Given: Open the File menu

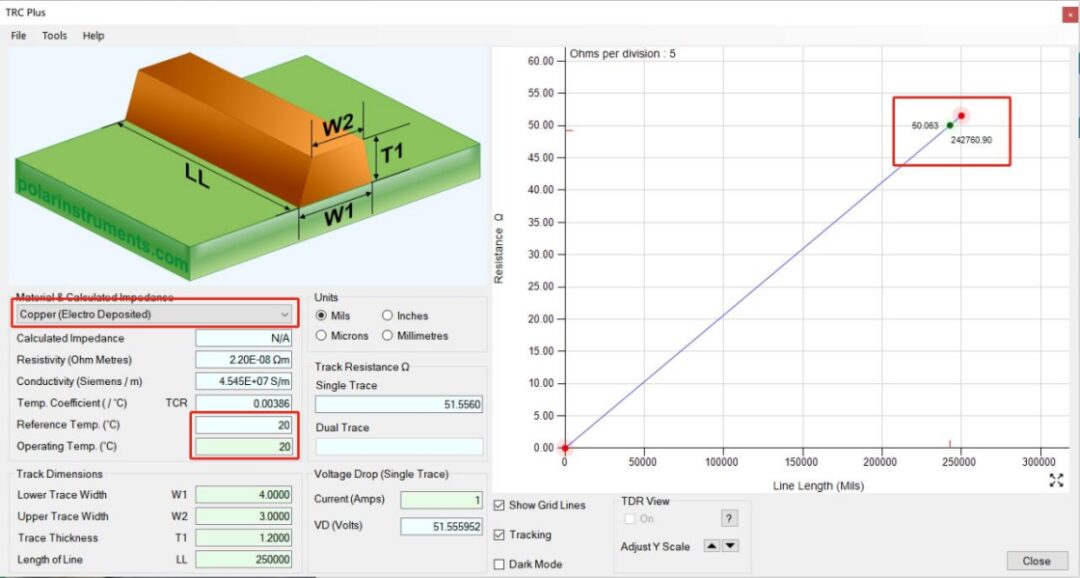Looking at the screenshot, I should (x=19, y=36).
